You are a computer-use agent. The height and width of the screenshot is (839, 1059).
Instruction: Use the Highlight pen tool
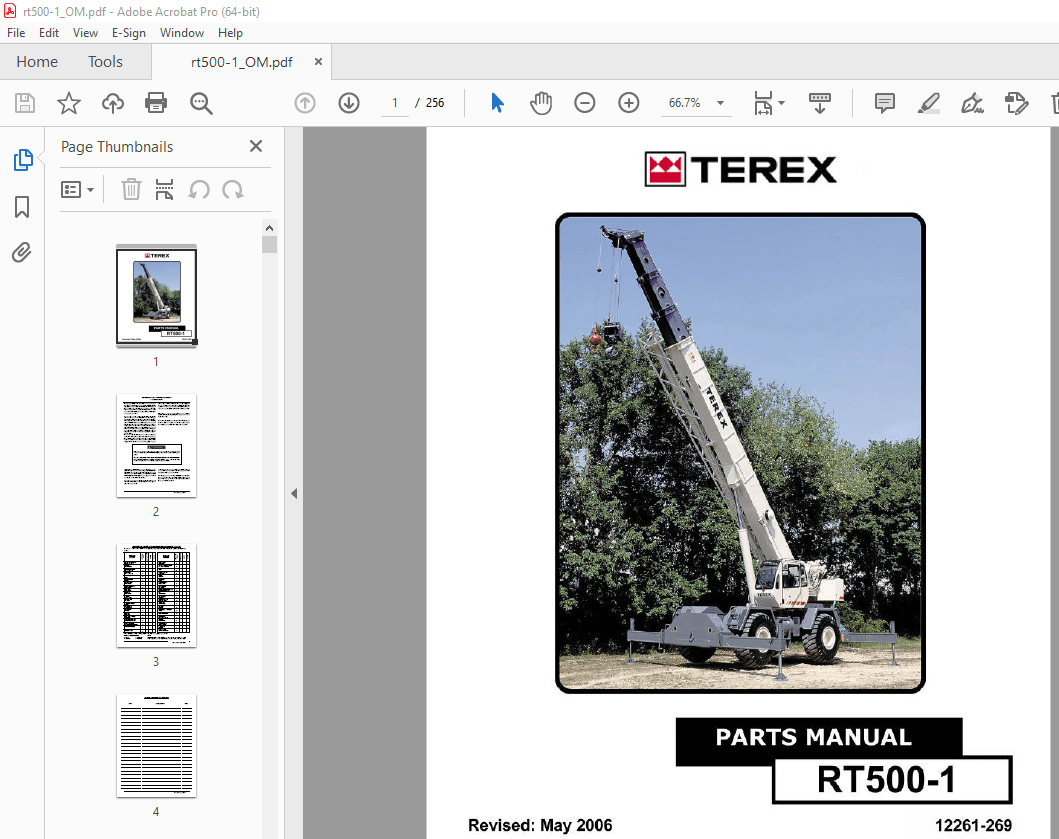point(929,103)
